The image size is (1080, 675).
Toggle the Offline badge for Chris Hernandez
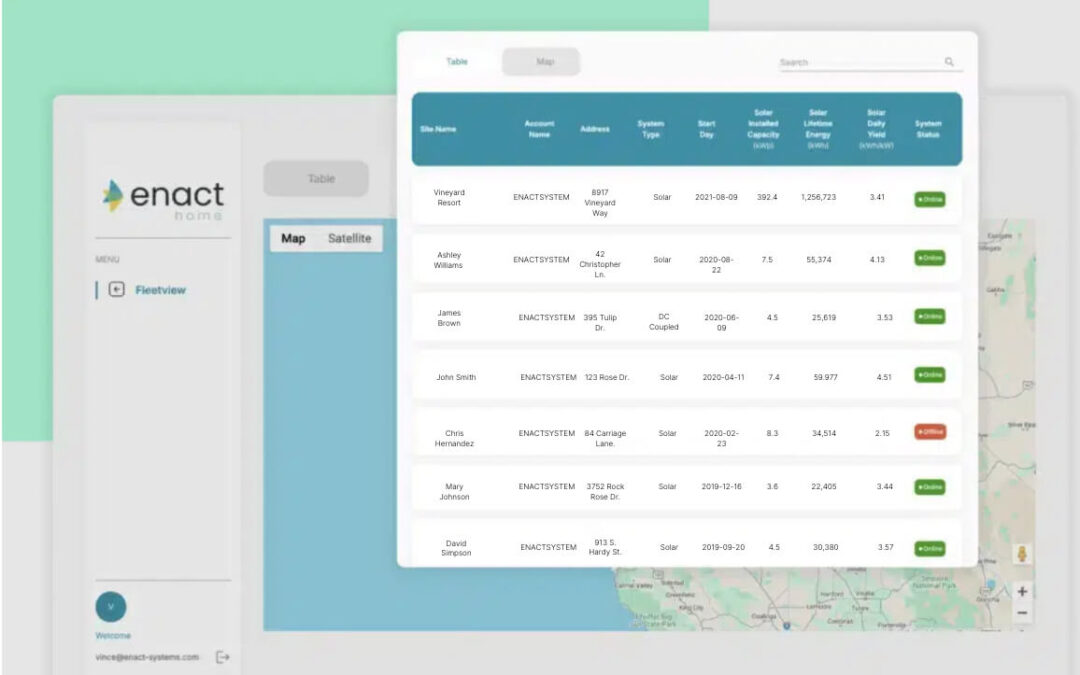[929, 432]
